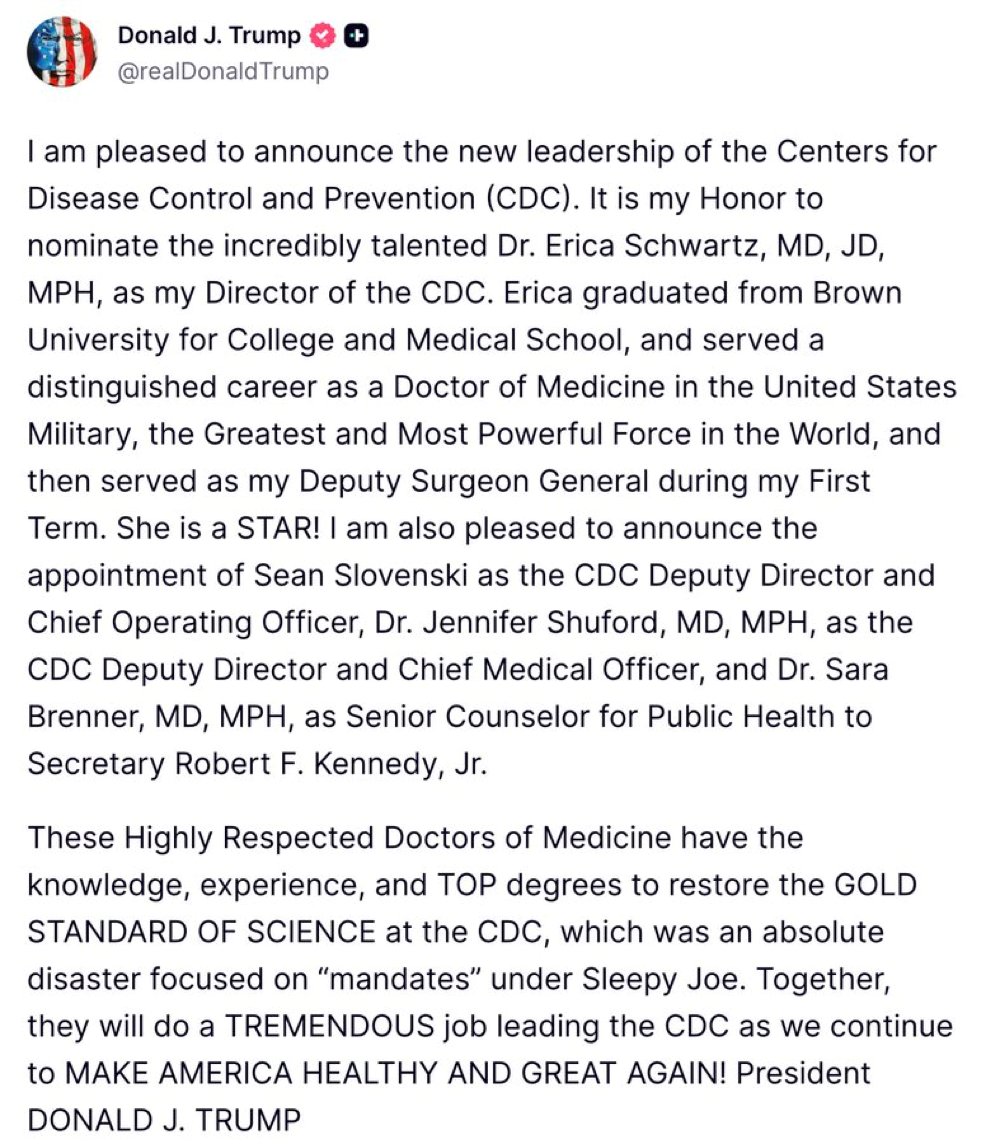Click 'Jennifer Shuford' in the post text
The image size is (987, 1144).
[x=544, y=622]
